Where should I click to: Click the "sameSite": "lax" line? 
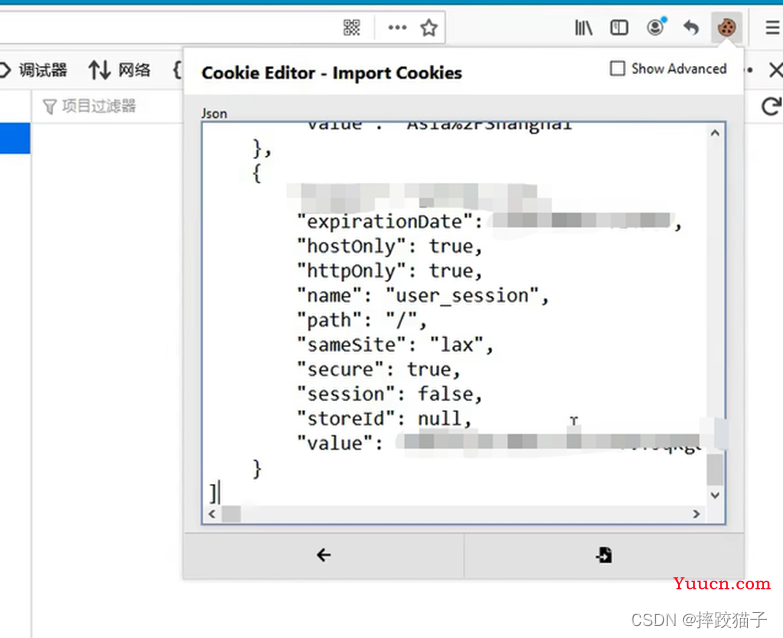tap(395, 344)
